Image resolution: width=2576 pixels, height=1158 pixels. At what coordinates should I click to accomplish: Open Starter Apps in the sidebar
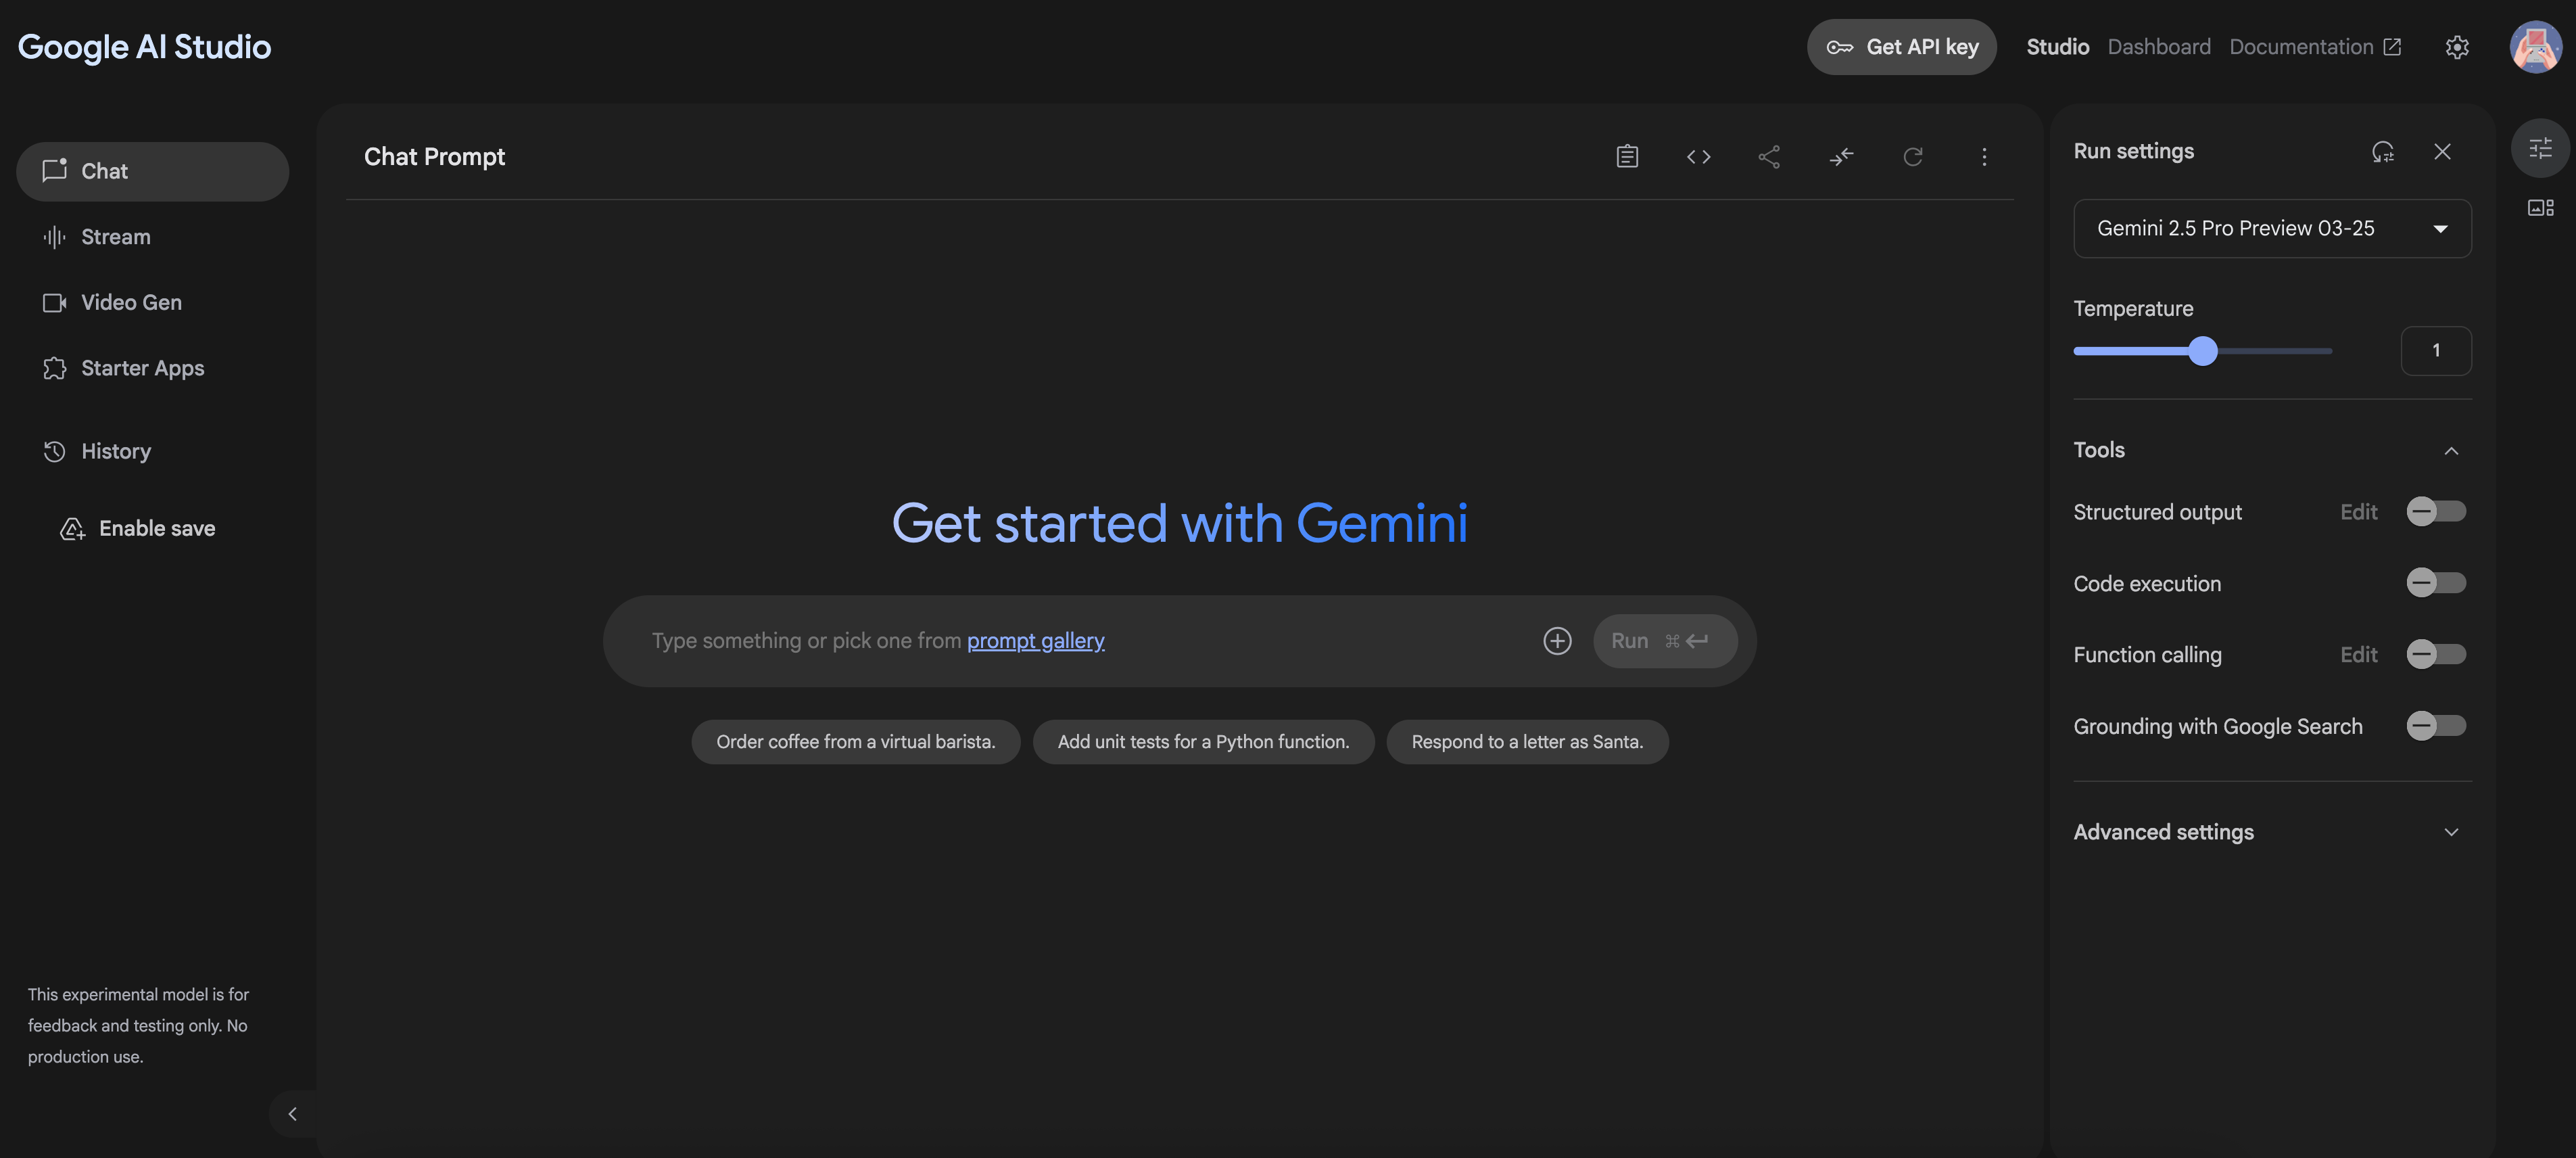point(152,369)
